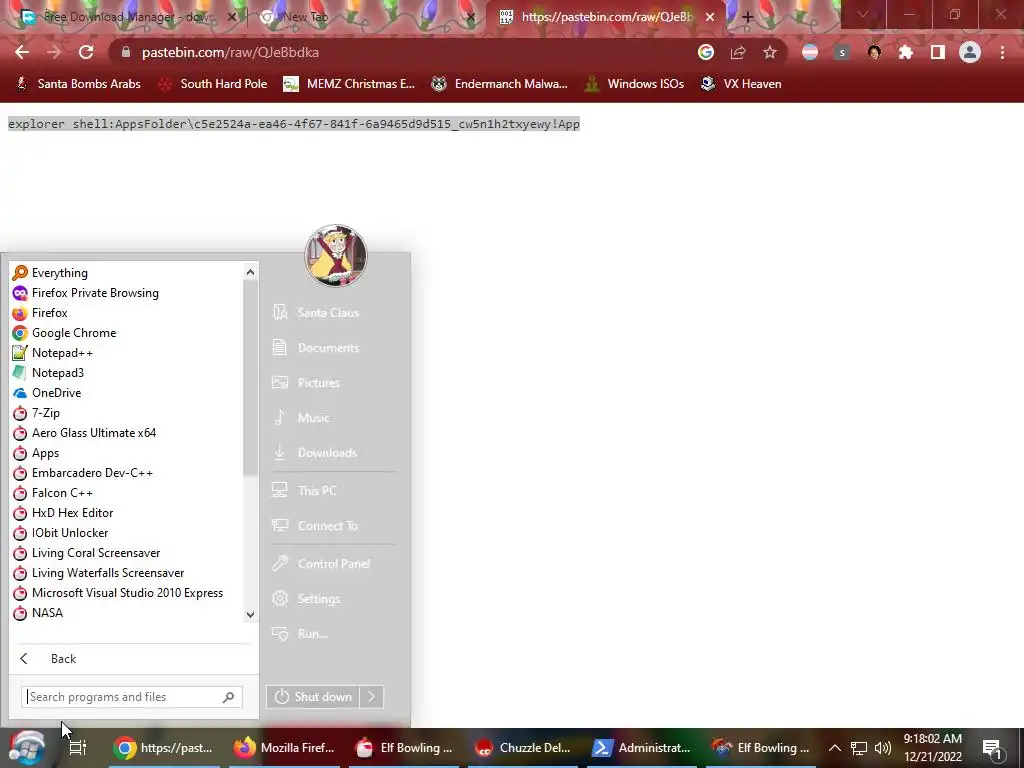Expand shut down options arrow
1024x768 pixels.
pyautogui.click(x=372, y=697)
